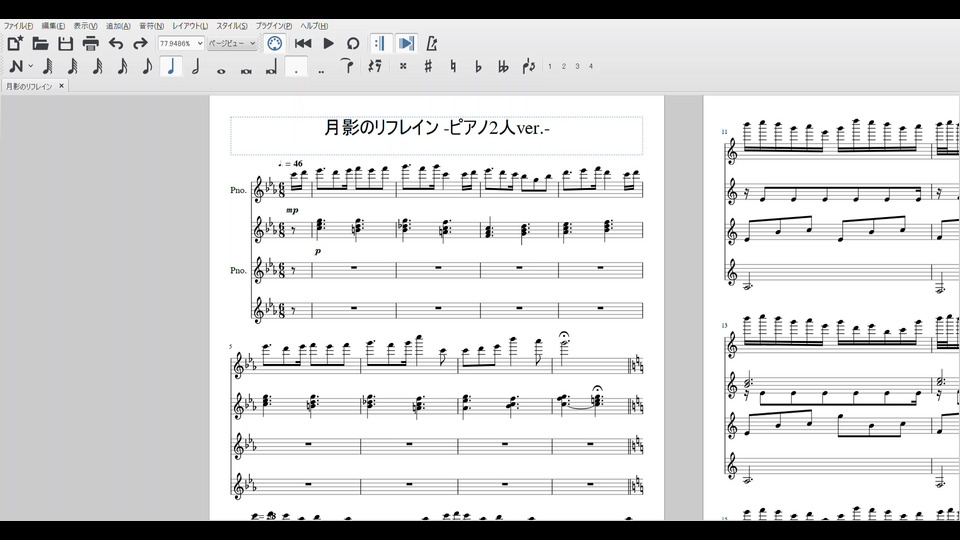
Task: Click the fermata at end of first page's second system
Action: pos(564,336)
